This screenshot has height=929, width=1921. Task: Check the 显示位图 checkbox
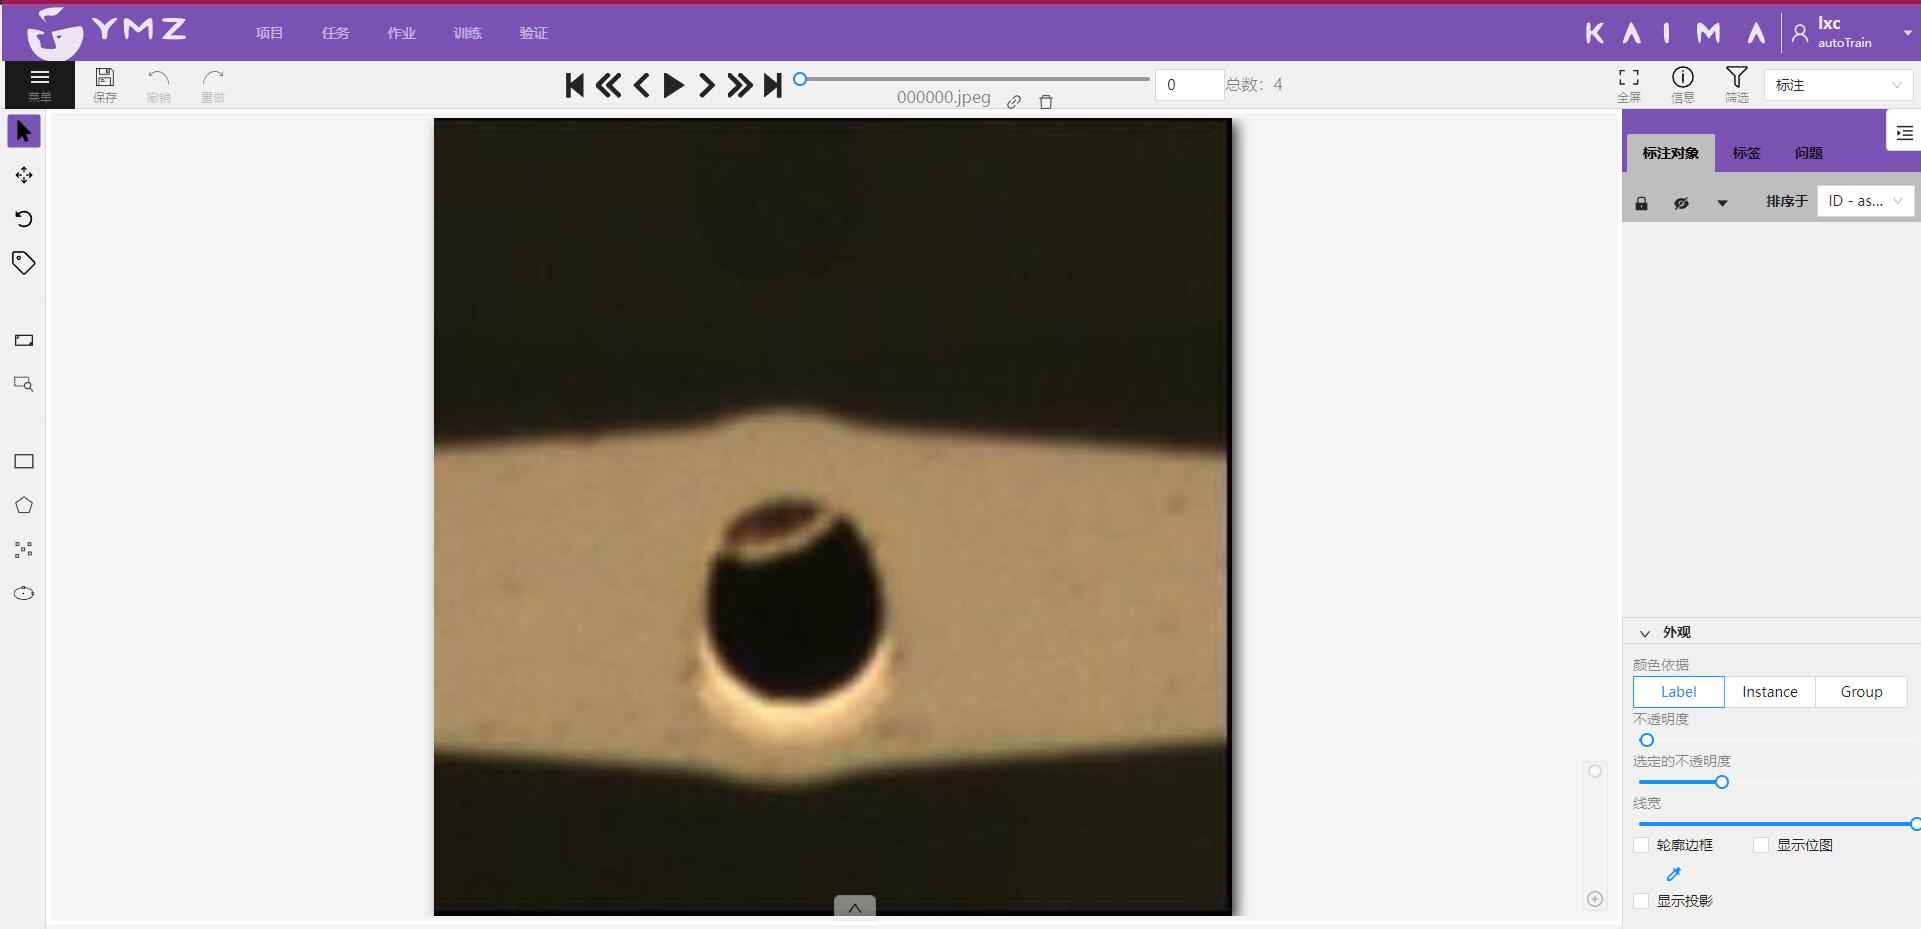[1761, 845]
